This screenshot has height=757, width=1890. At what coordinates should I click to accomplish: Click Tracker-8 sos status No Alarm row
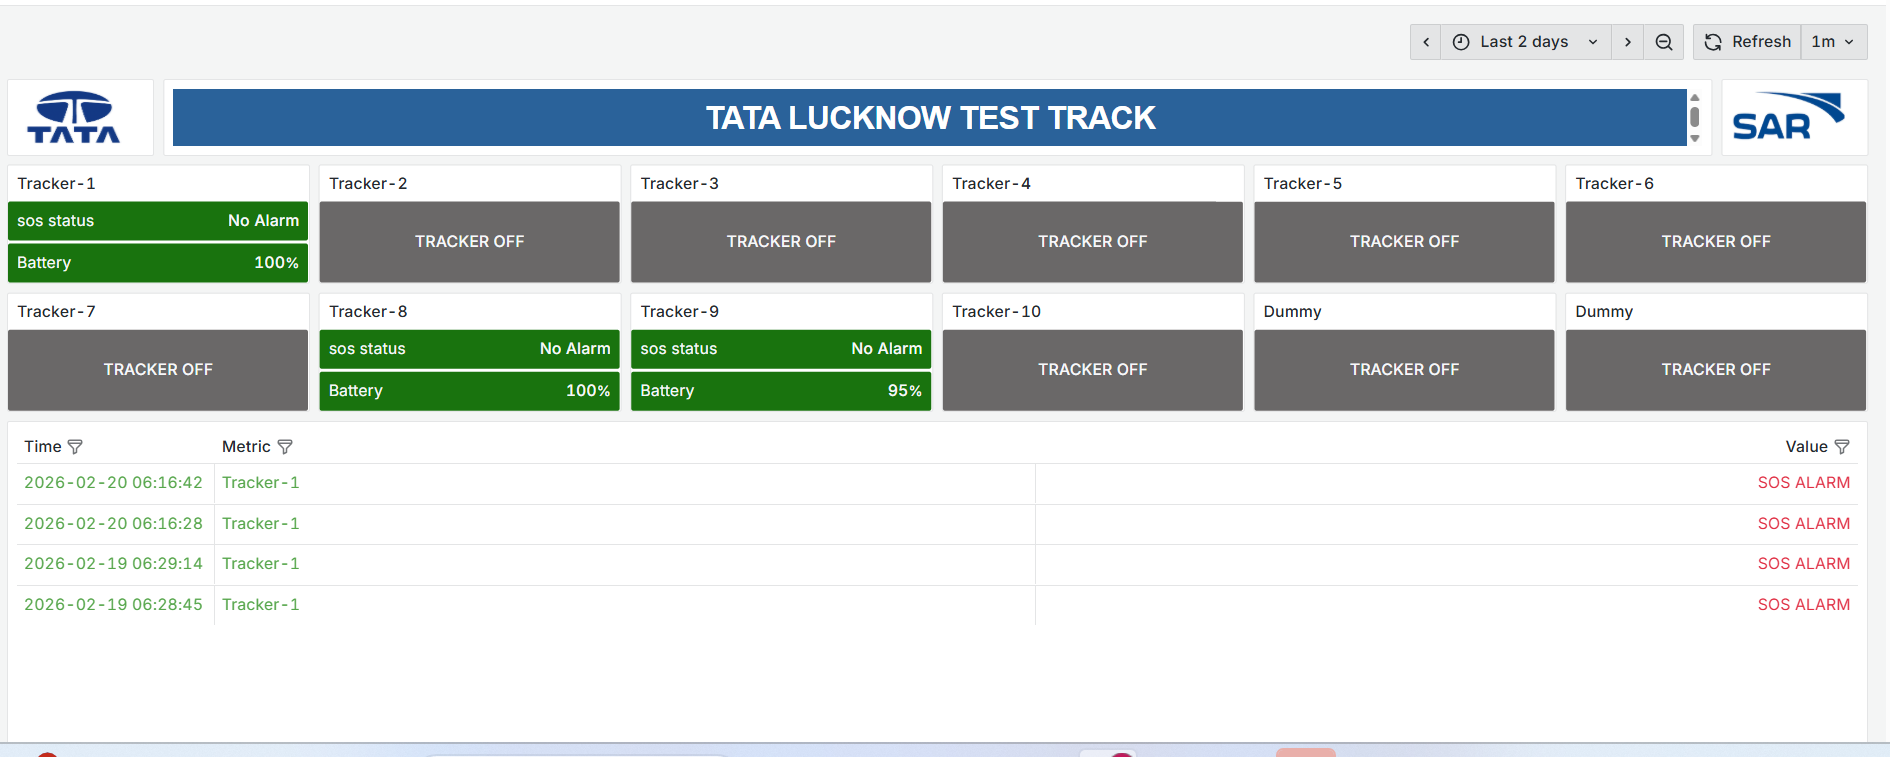pos(469,349)
